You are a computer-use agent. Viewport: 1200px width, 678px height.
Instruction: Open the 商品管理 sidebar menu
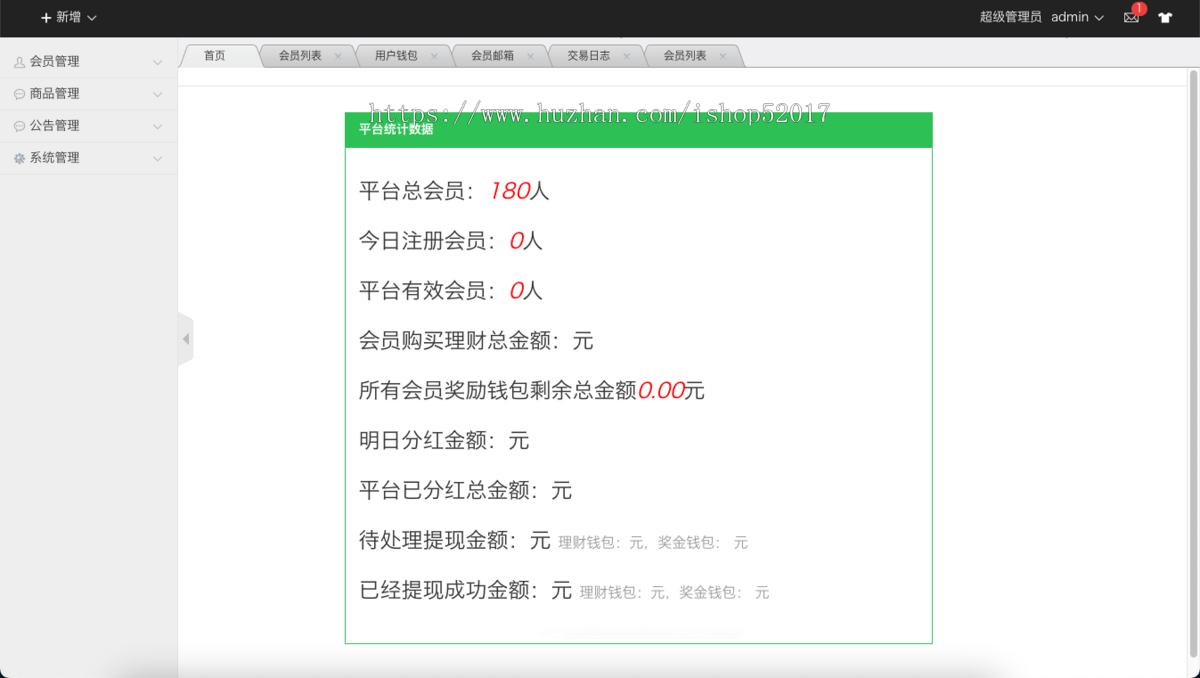tap(88, 94)
